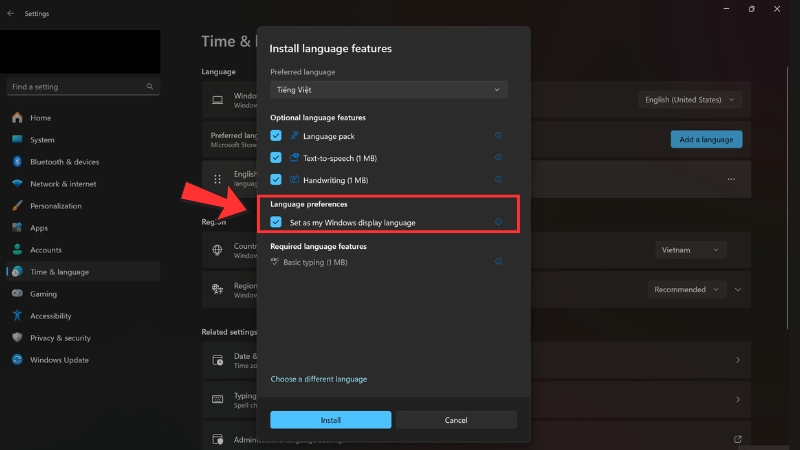This screenshot has height=450, width=800.
Task: Go to Bluetooth & devices settings
Action: pos(64,162)
